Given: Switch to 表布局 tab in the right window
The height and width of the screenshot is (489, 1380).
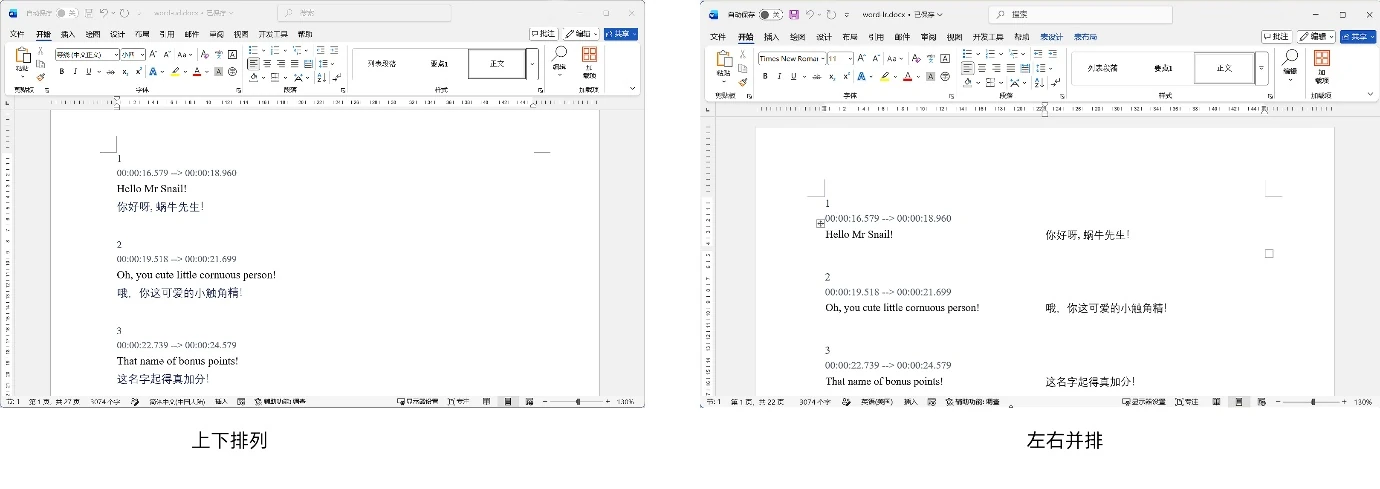Looking at the screenshot, I should [x=1086, y=37].
